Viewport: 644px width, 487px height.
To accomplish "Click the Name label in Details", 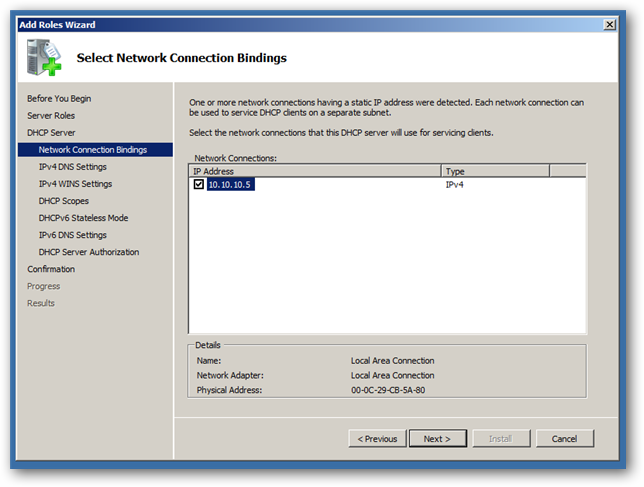I will [209, 361].
